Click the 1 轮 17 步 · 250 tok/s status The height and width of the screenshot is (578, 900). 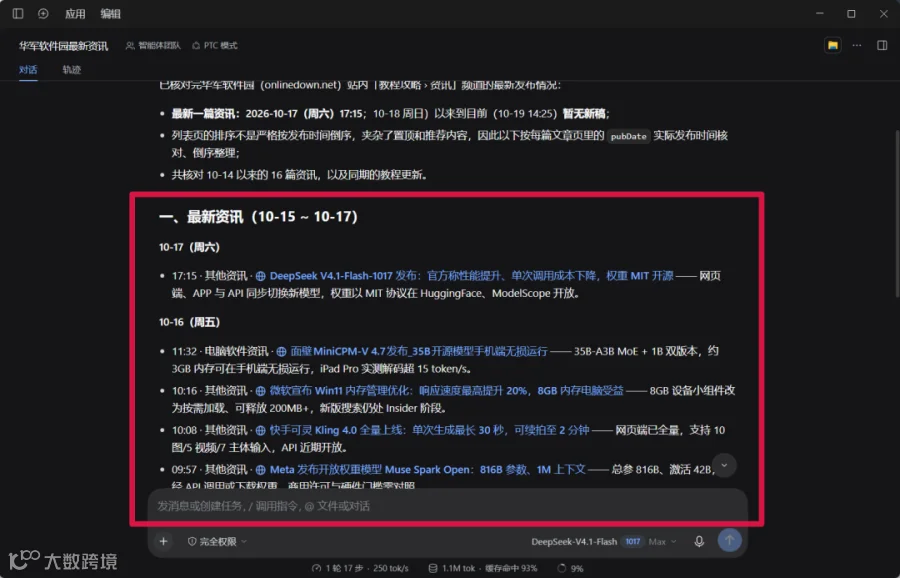pos(360,568)
